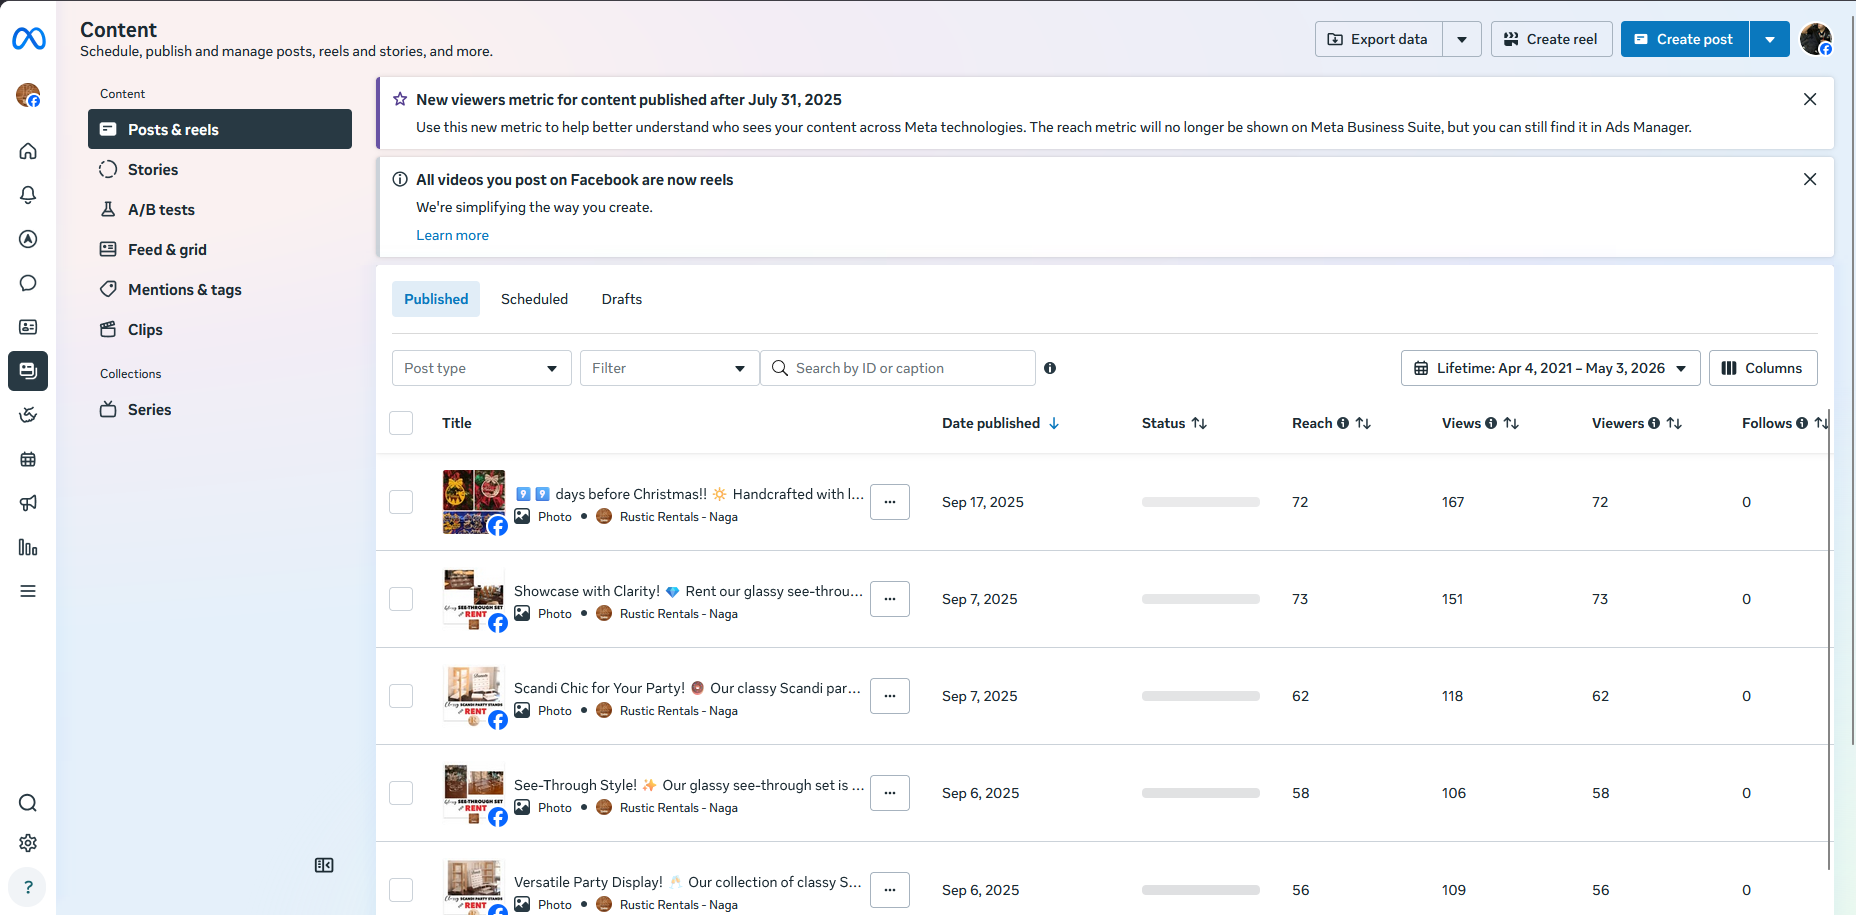
Task: Sort by Status arrows icon
Action: pyautogui.click(x=1199, y=423)
